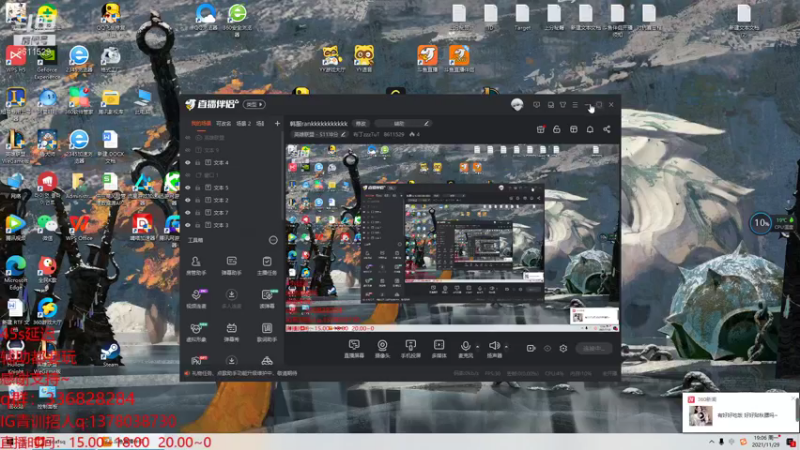Open 主播任务 tool

click(267, 266)
